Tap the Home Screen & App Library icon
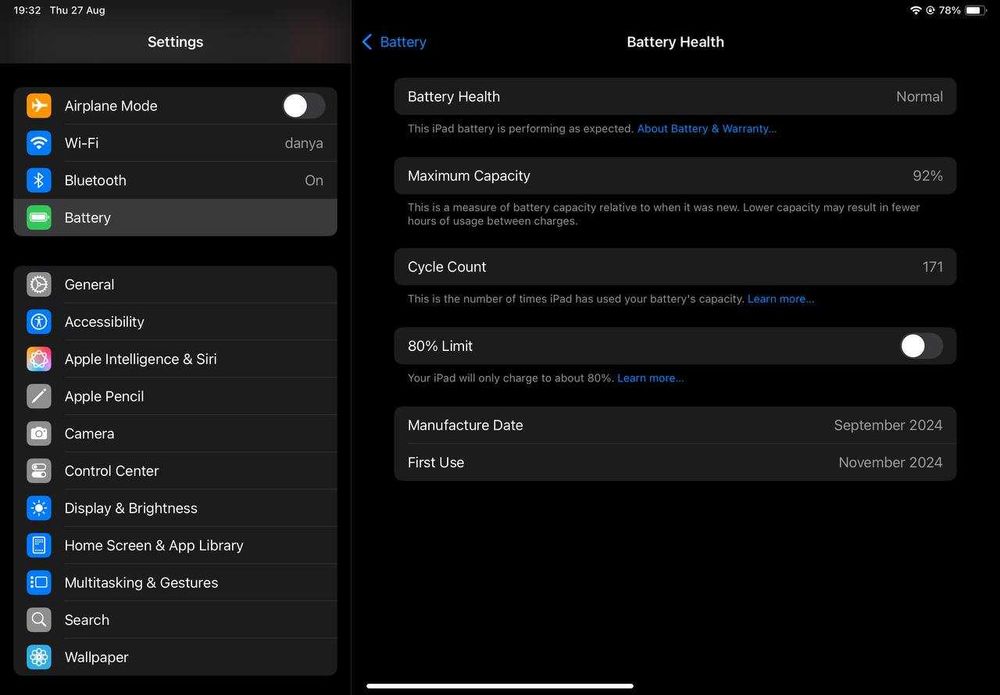 tap(39, 546)
